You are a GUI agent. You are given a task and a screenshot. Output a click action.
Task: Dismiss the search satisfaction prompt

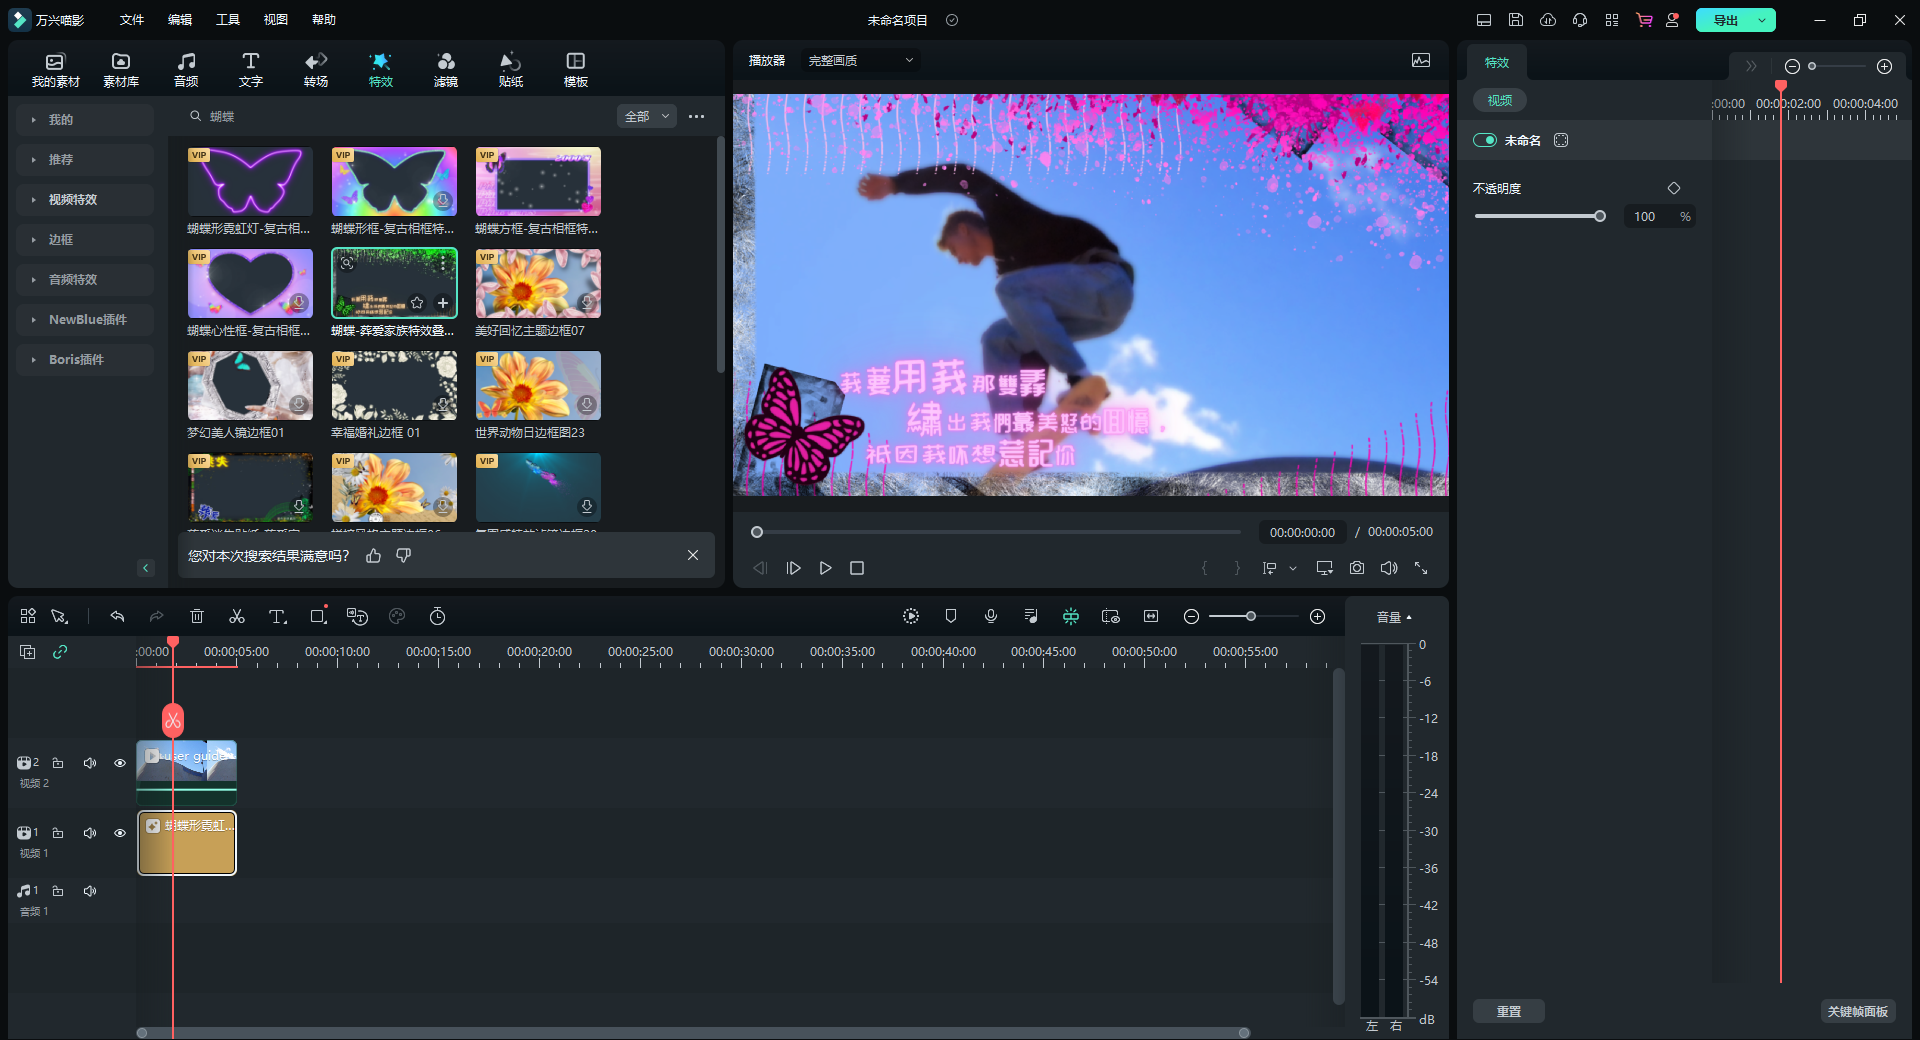tap(693, 555)
